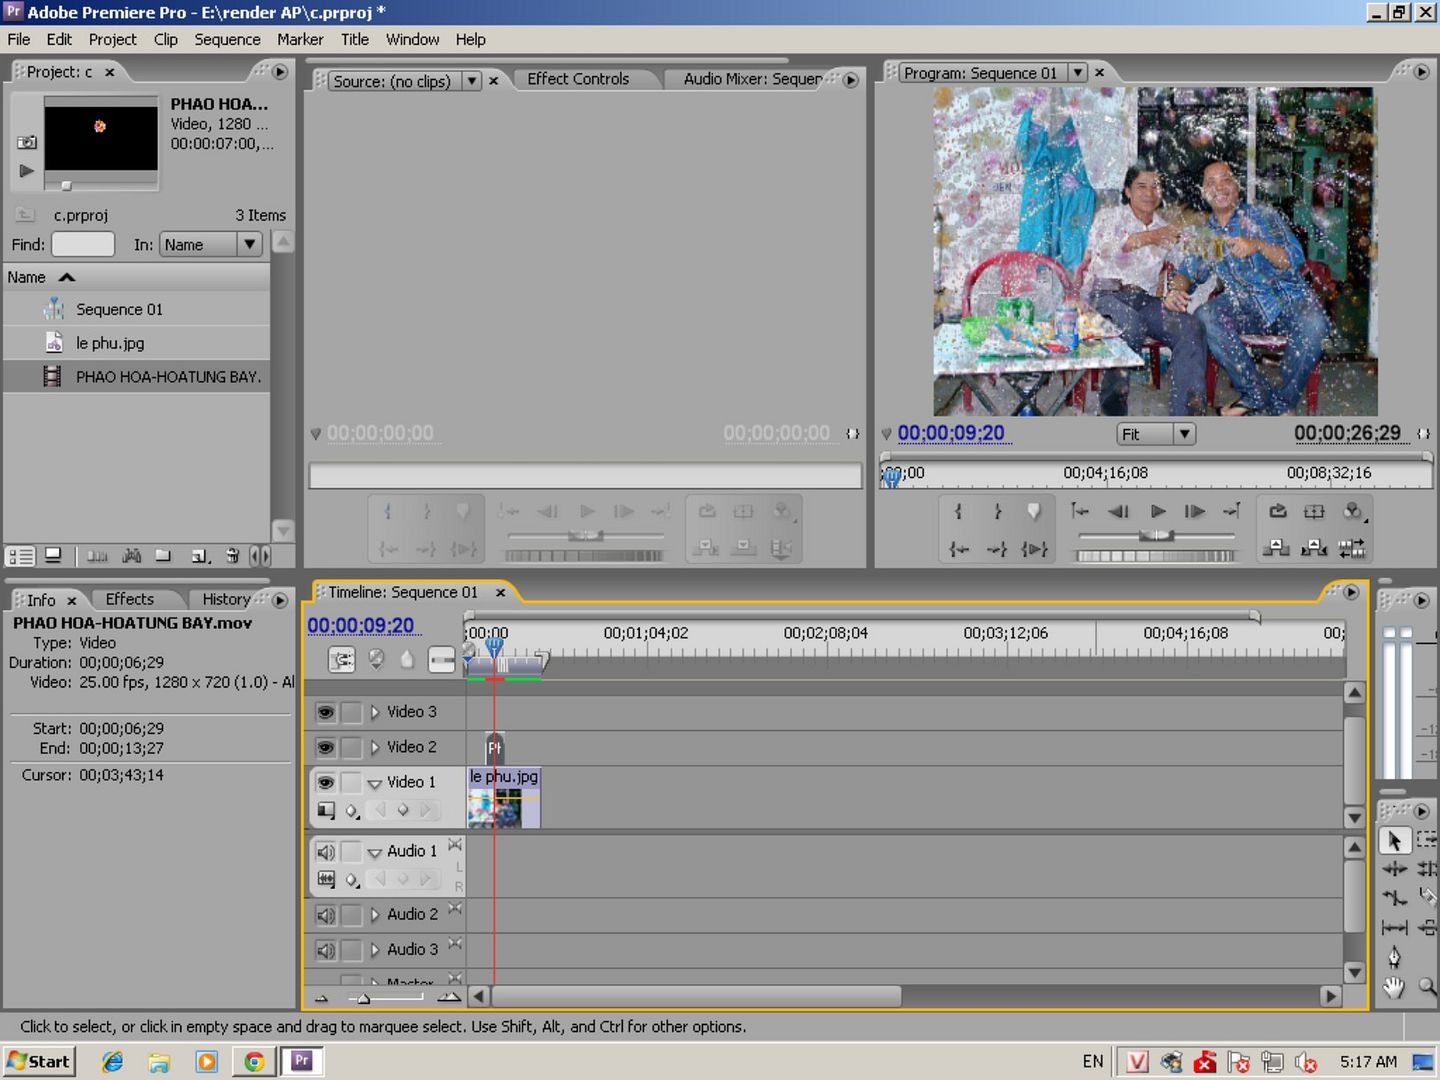The image size is (1440, 1080).
Task: Select the Rate Stretch tool
Action: (x=1394, y=898)
